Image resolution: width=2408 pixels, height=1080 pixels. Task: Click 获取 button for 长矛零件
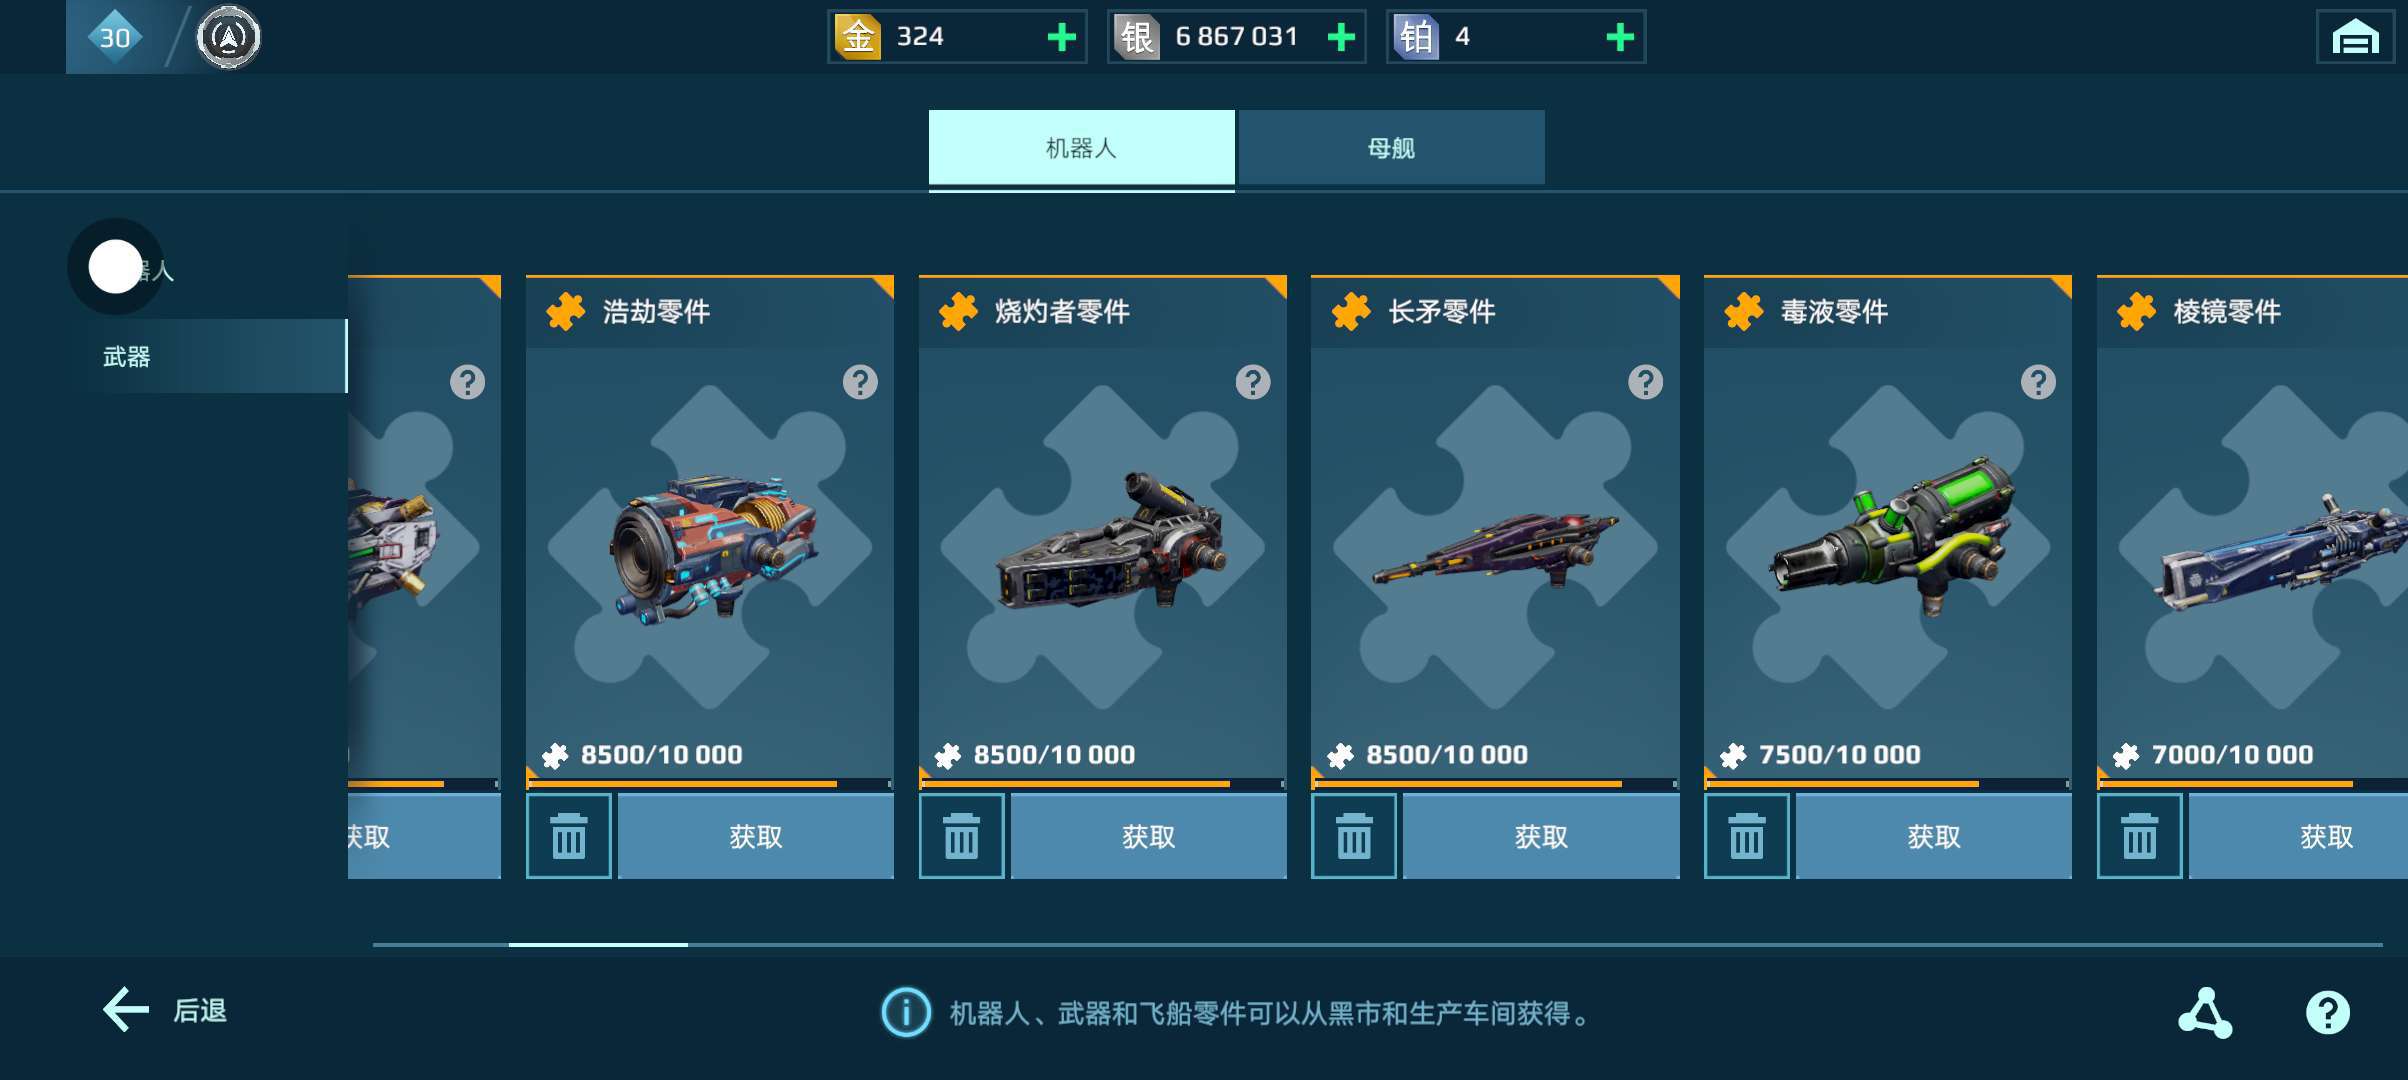click(x=1541, y=836)
